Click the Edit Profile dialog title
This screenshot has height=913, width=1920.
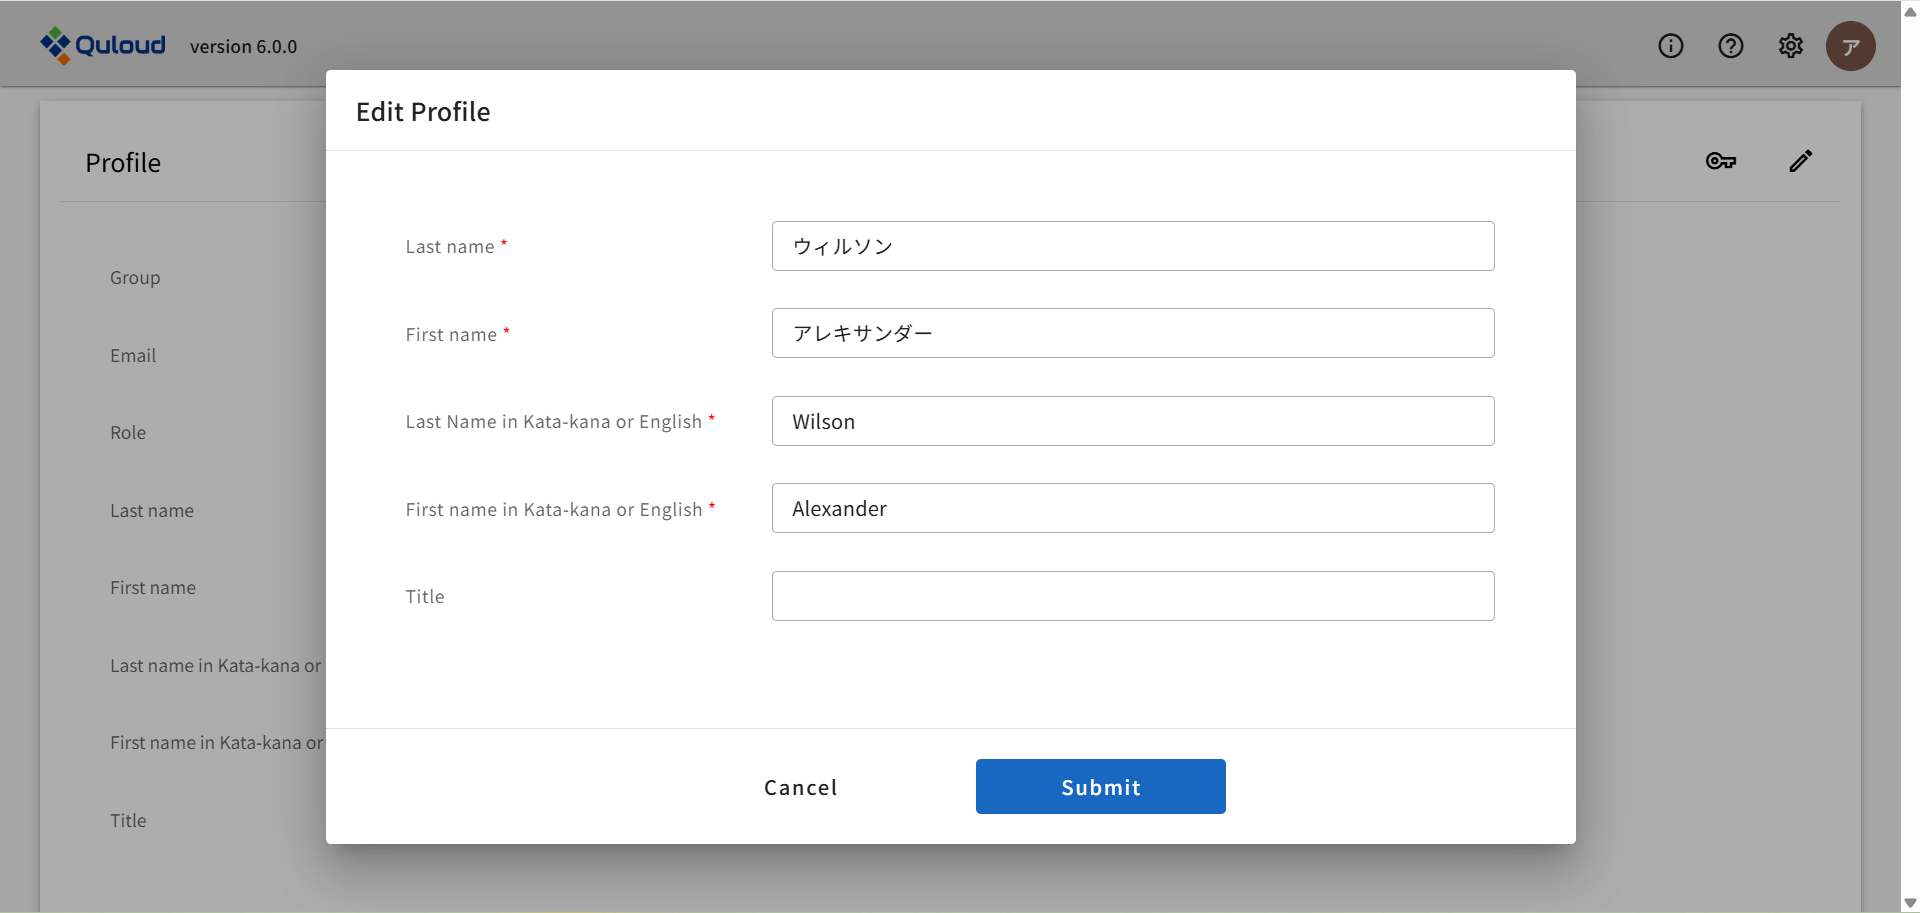[423, 112]
